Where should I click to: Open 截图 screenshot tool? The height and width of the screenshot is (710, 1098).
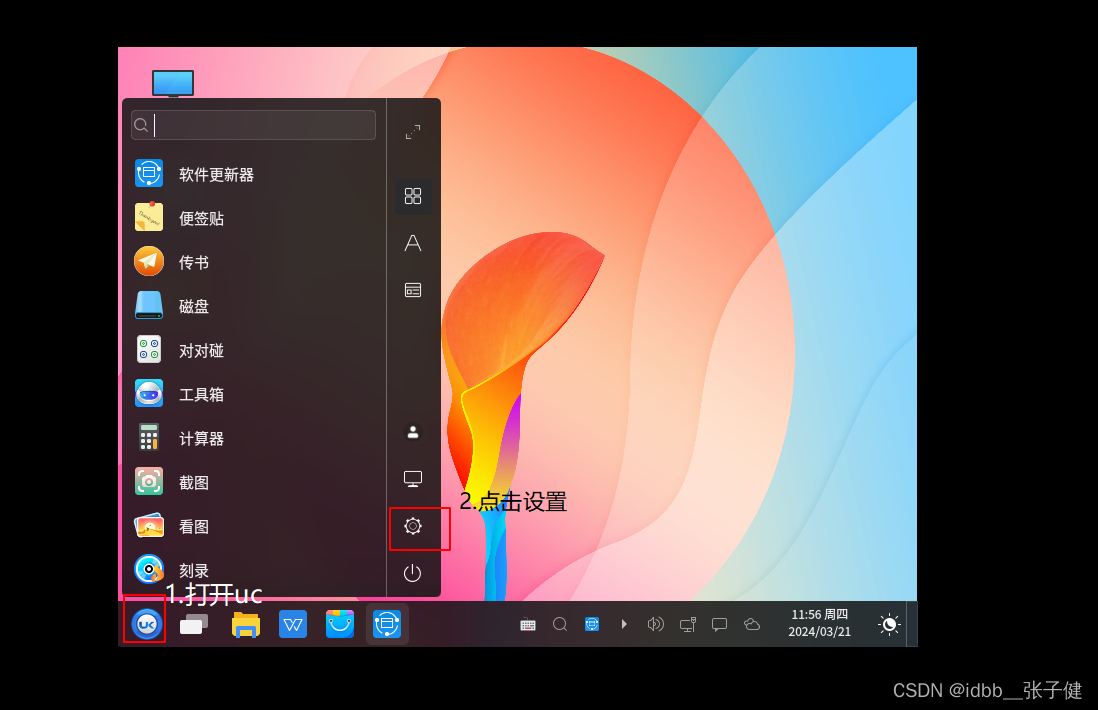click(x=255, y=482)
